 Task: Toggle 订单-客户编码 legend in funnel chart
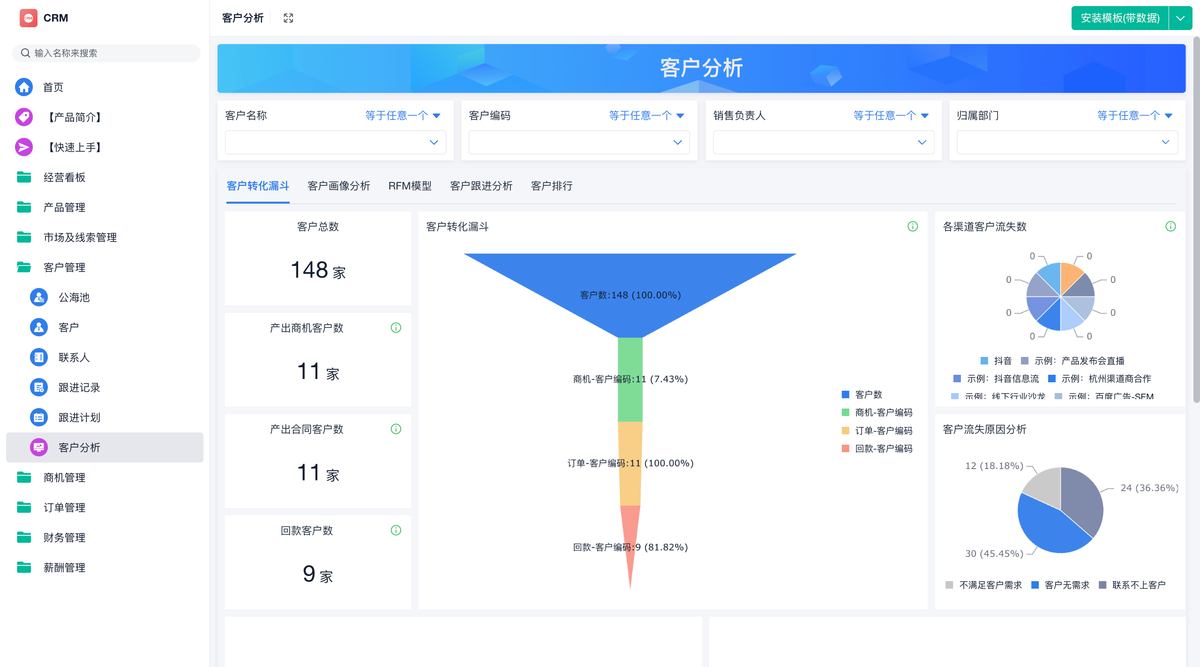(x=877, y=431)
